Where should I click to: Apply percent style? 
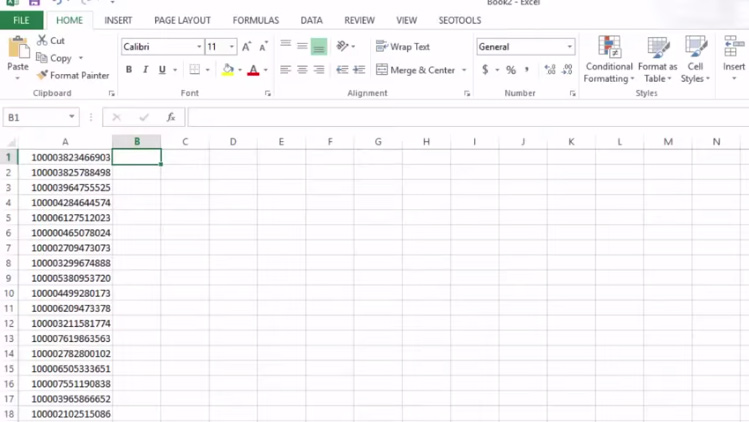click(511, 70)
